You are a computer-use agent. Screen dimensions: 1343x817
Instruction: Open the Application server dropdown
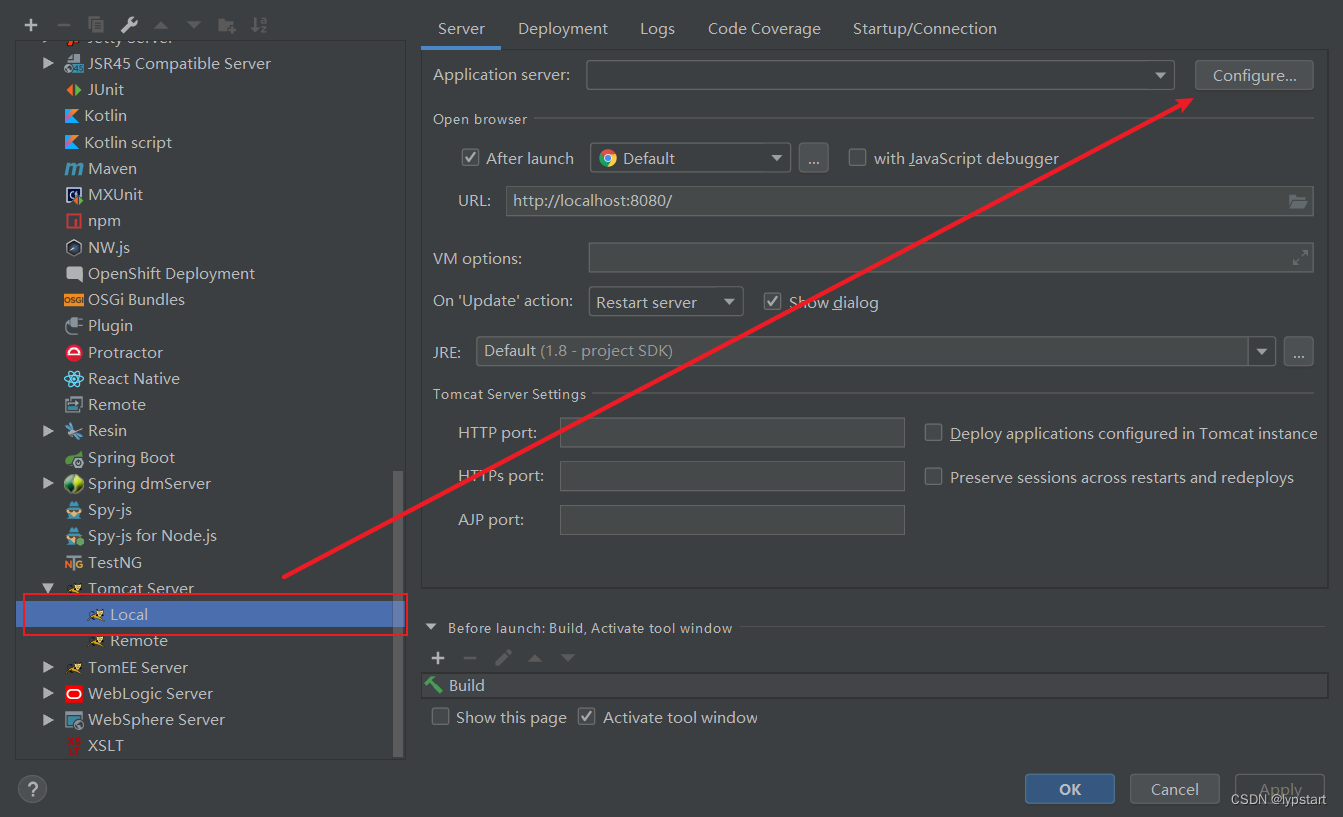[1160, 75]
